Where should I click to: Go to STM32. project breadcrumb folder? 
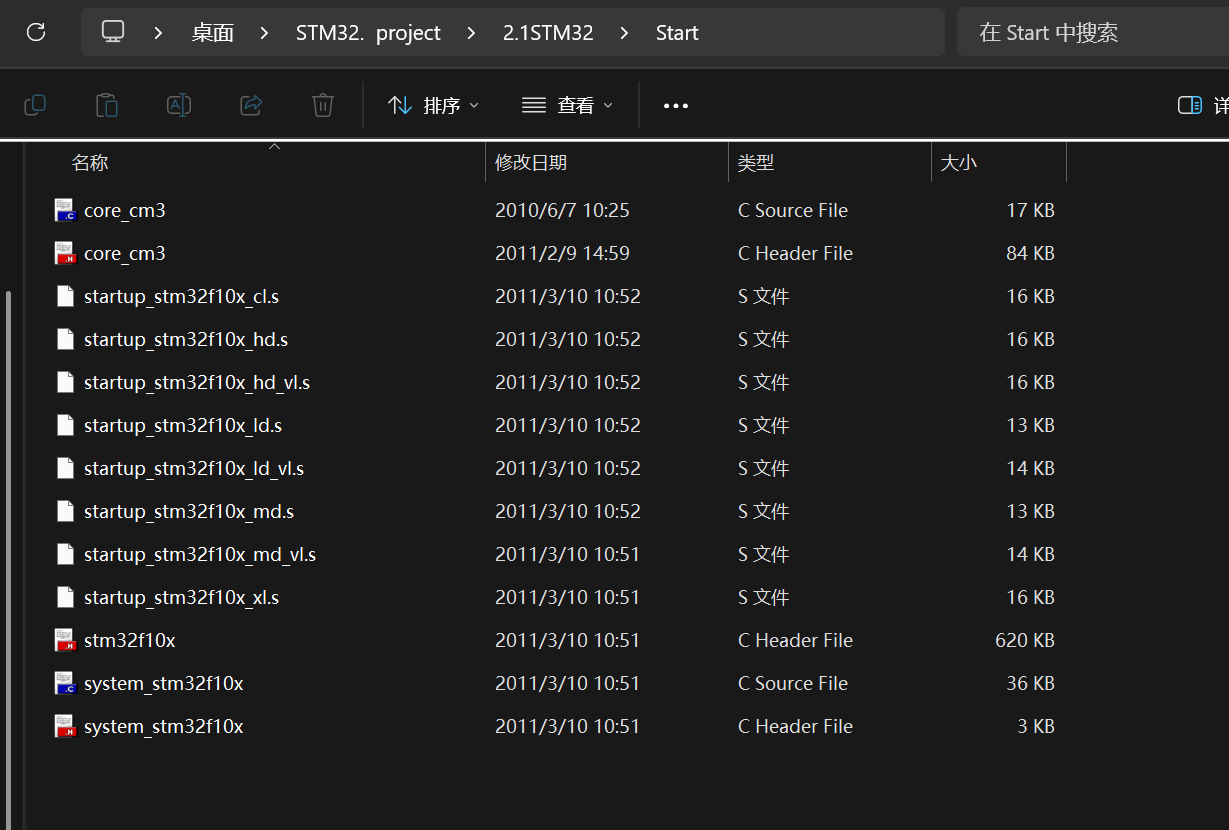coord(368,33)
